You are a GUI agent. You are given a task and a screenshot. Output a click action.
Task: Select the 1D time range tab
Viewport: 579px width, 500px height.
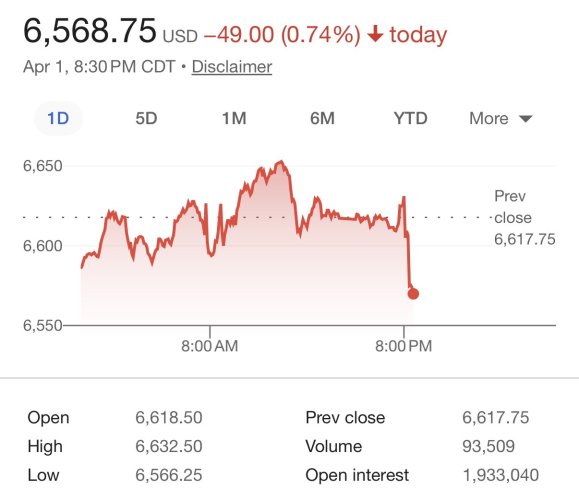point(58,119)
